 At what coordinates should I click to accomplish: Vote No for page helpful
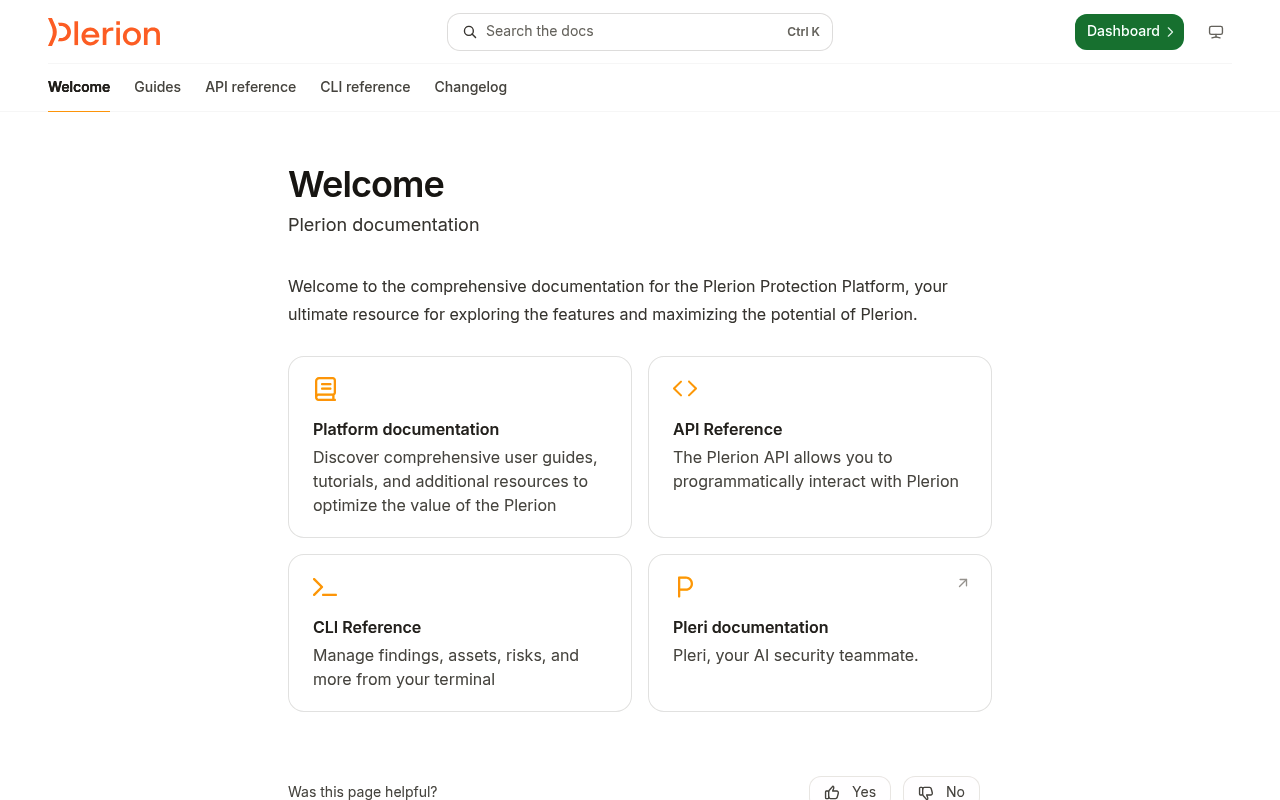[941, 790]
